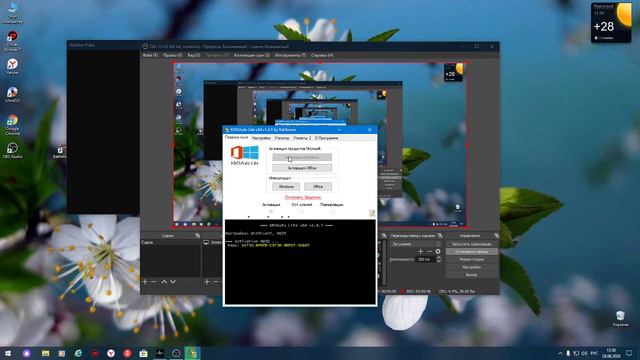Click the Activate Windows button in KMSAuto
Screen dimensions: 640x360
click(302, 157)
